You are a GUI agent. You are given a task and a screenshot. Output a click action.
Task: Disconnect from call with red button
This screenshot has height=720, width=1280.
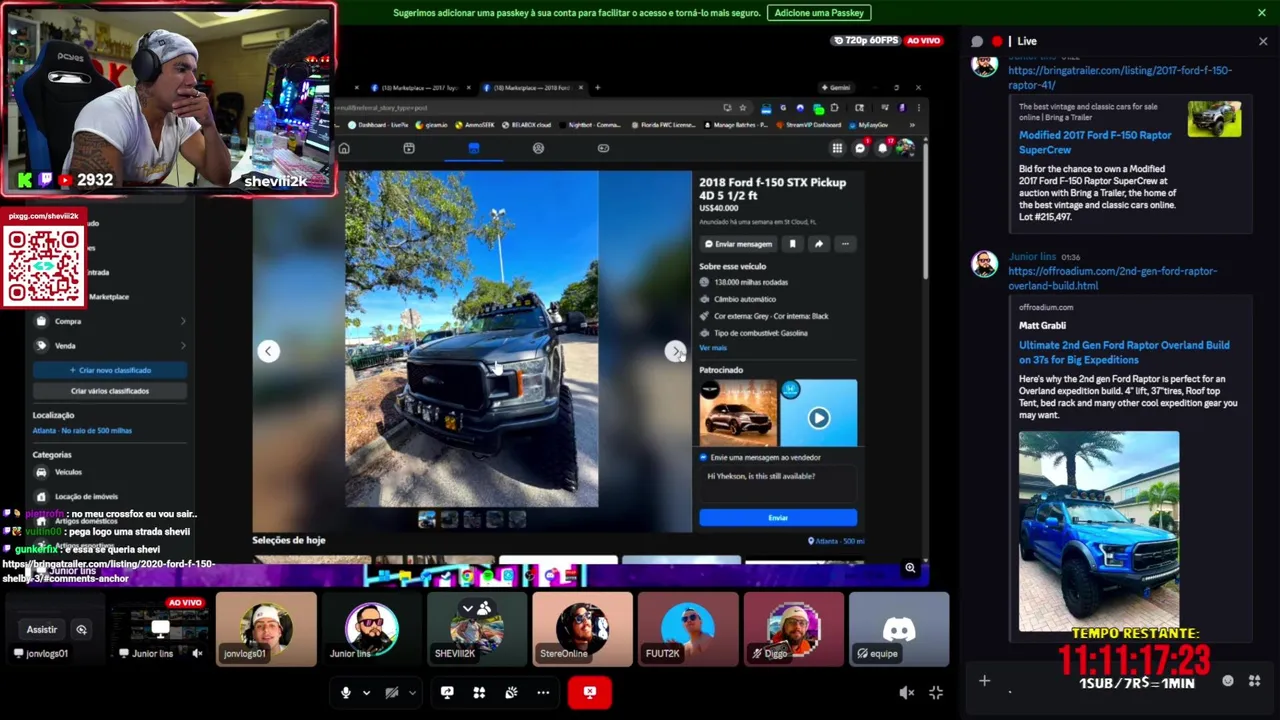(590, 692)
